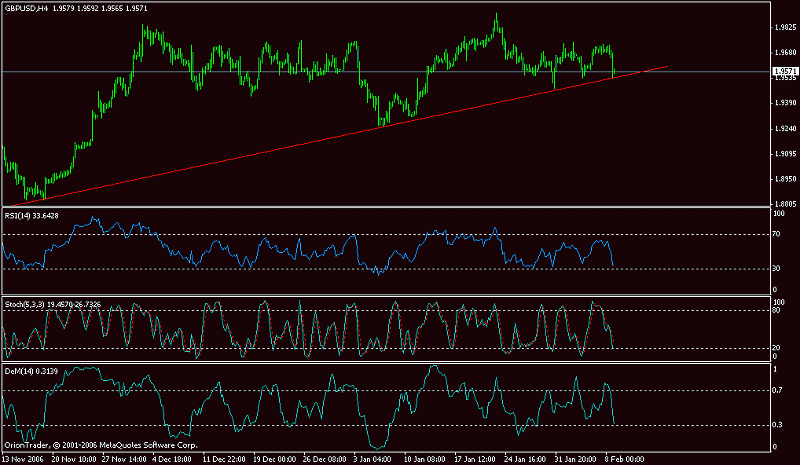Click the 1.9240 price scale label
Image resolution: width=800 pixels, height=465 pixels.
[784, 129]
